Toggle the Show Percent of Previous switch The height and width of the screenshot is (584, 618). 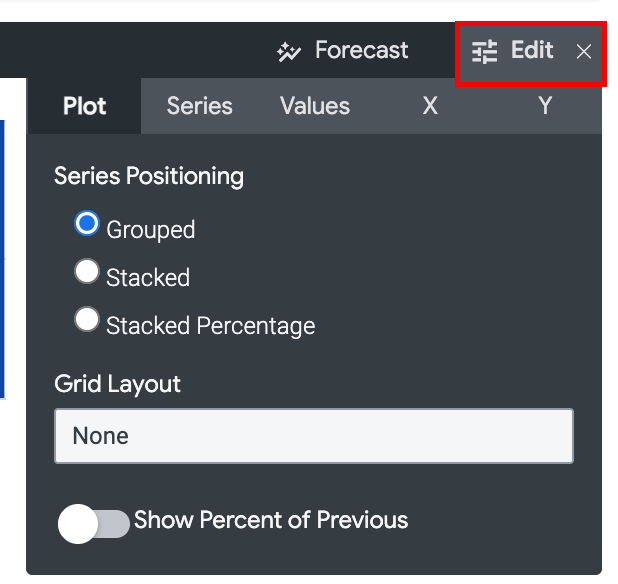click(94, 523)
